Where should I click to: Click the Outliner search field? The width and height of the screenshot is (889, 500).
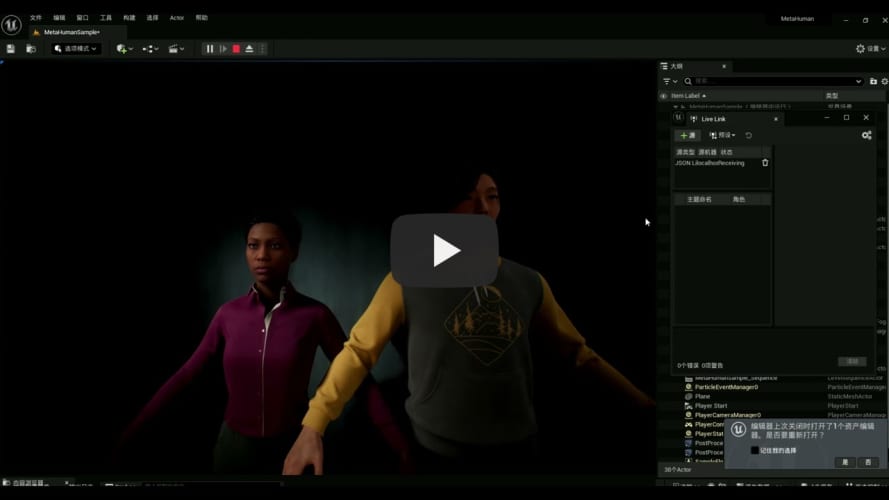772,81
